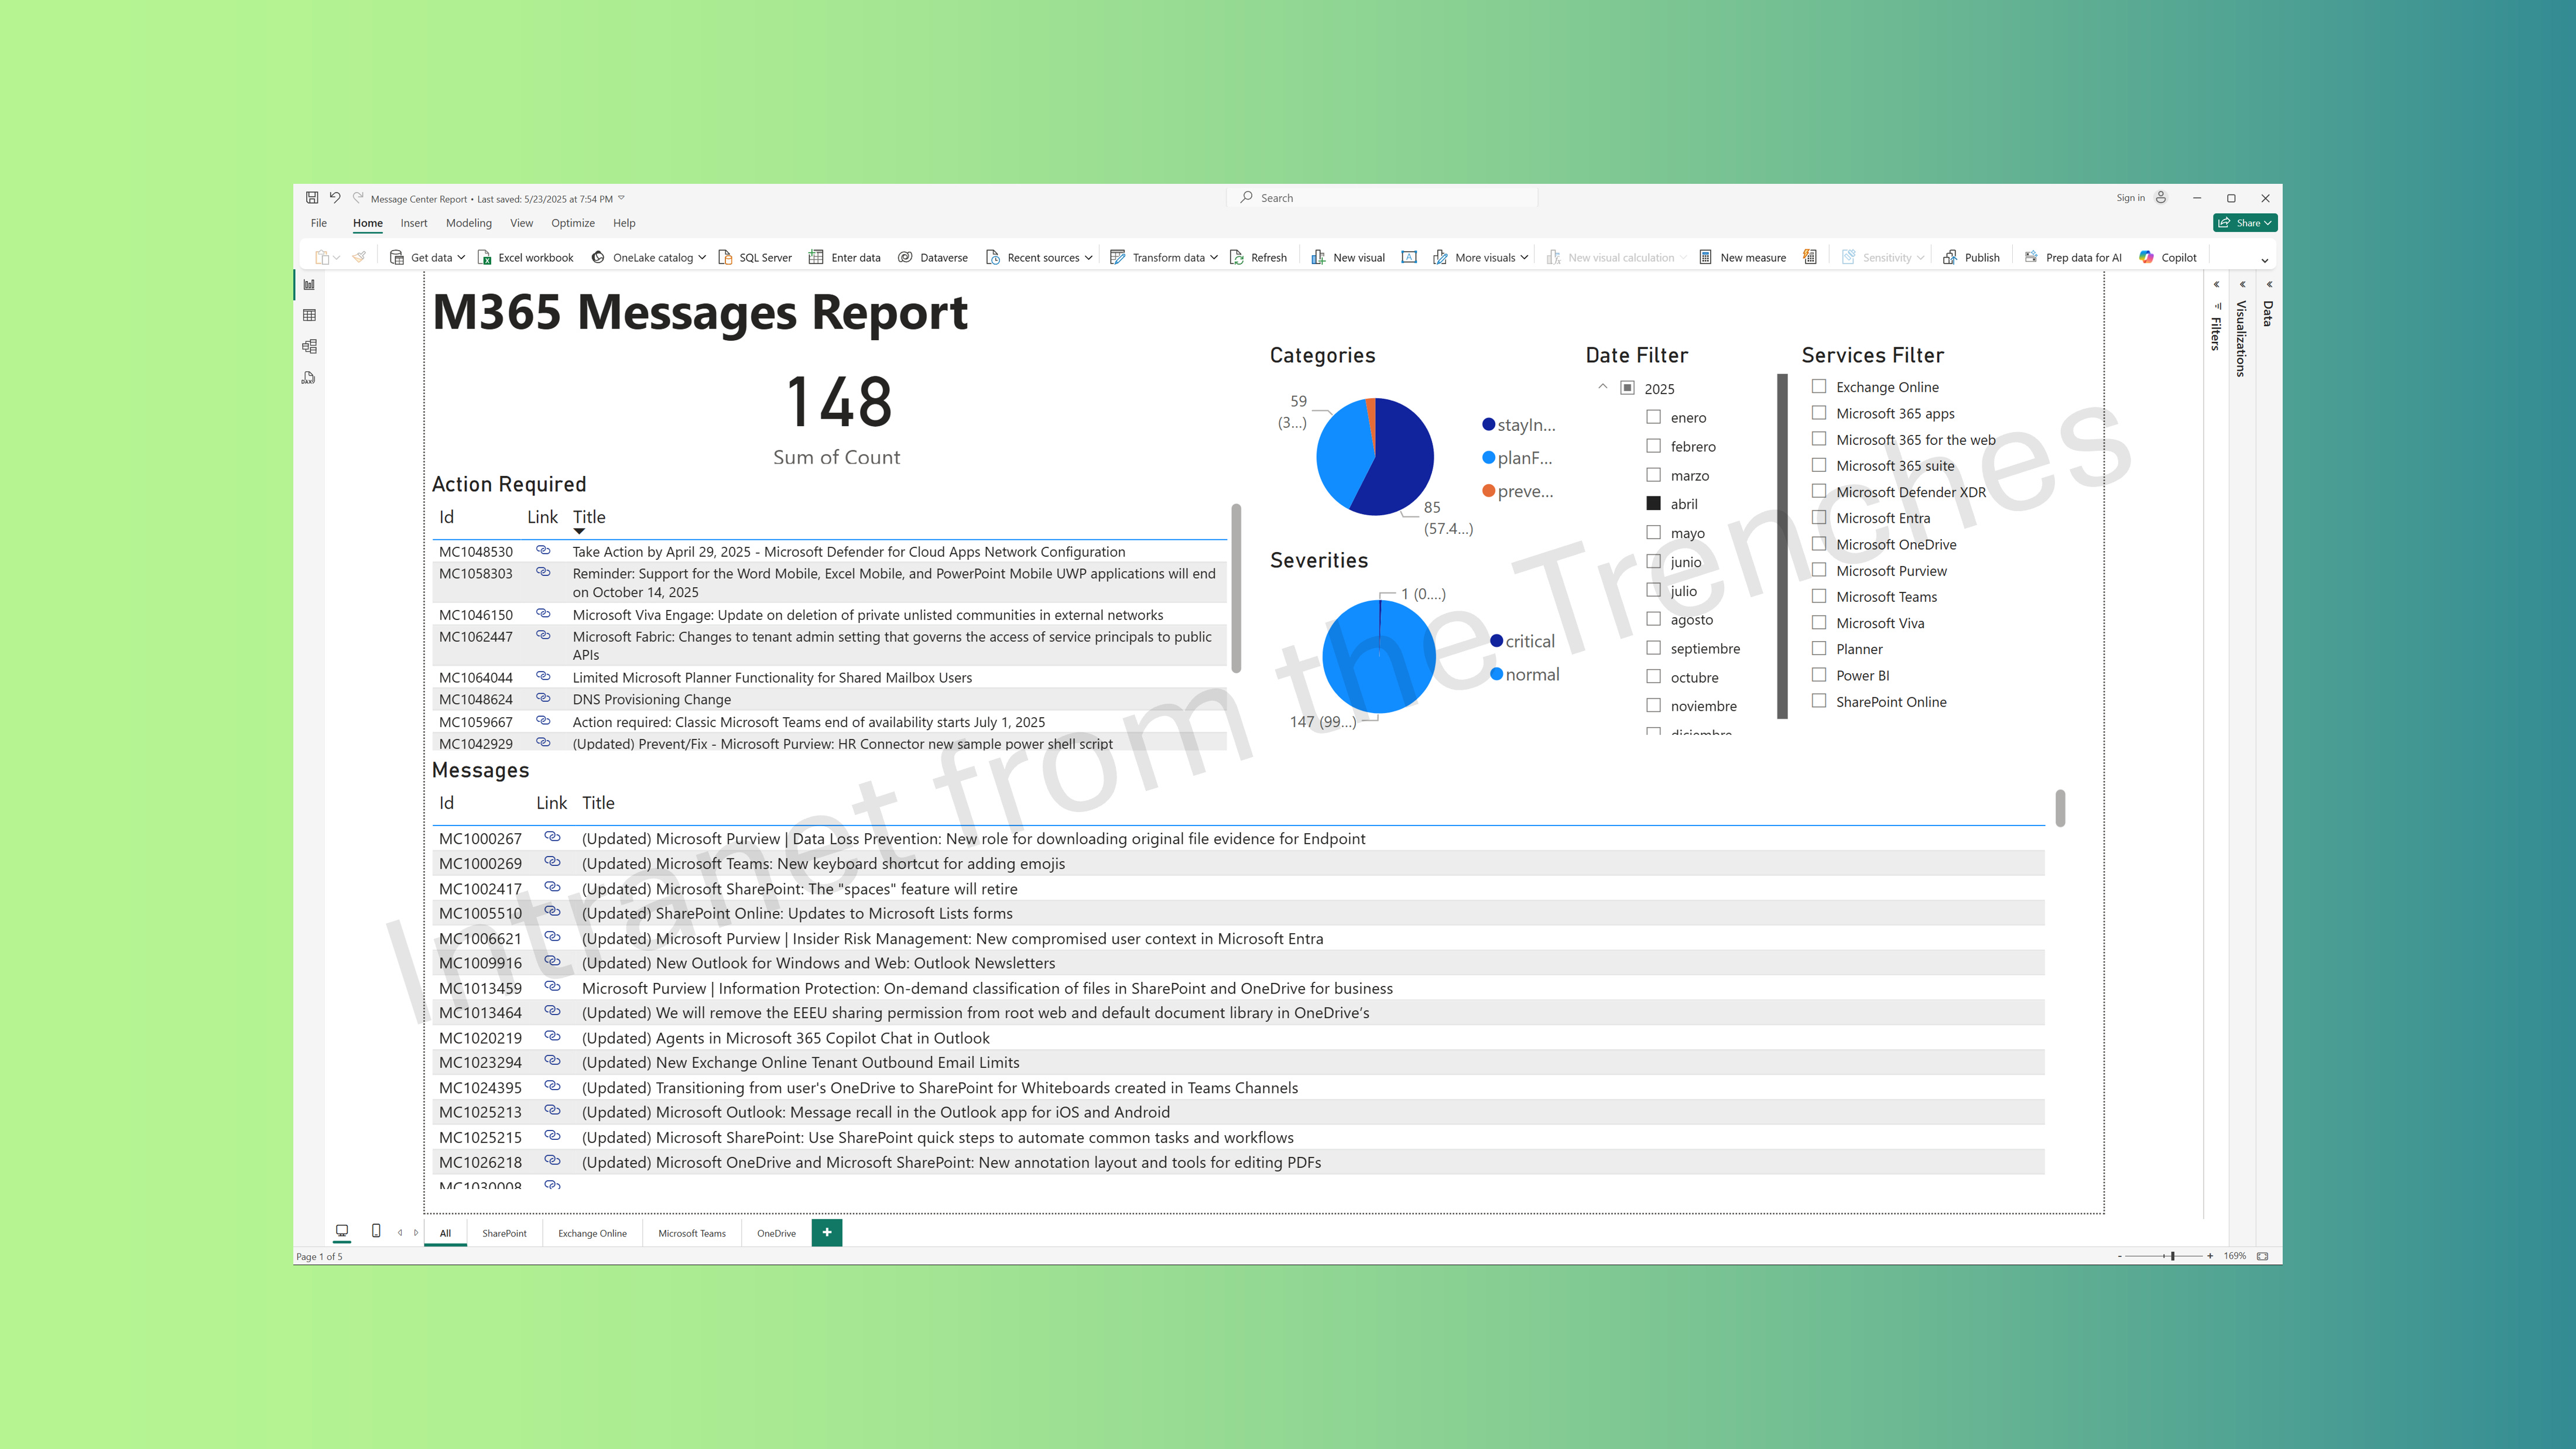Open the Model view icon in the sidebar
Viewport: 2576px width, 1449px height.
click(309, 347)
